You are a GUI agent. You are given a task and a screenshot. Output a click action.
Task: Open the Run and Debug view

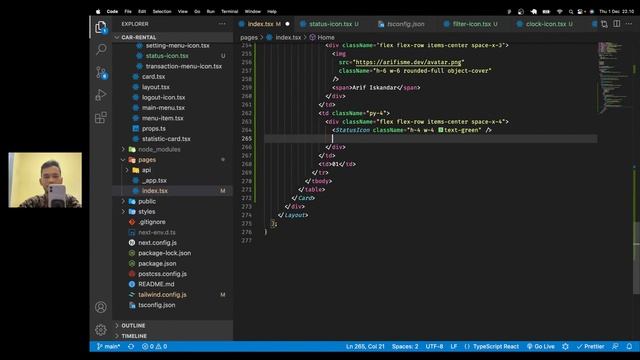tap(101, 95)
